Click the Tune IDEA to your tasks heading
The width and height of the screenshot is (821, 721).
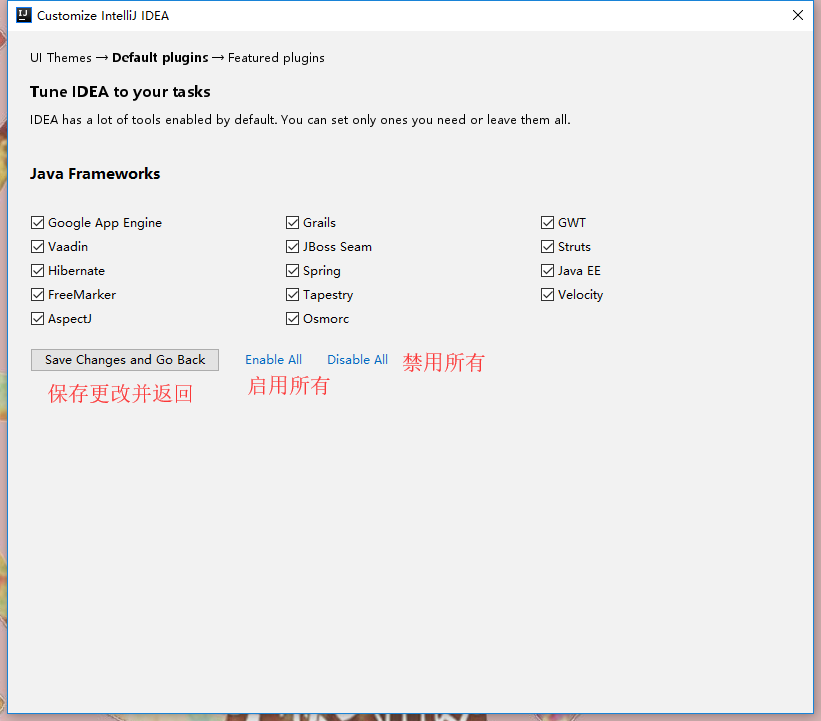[120, 92]
